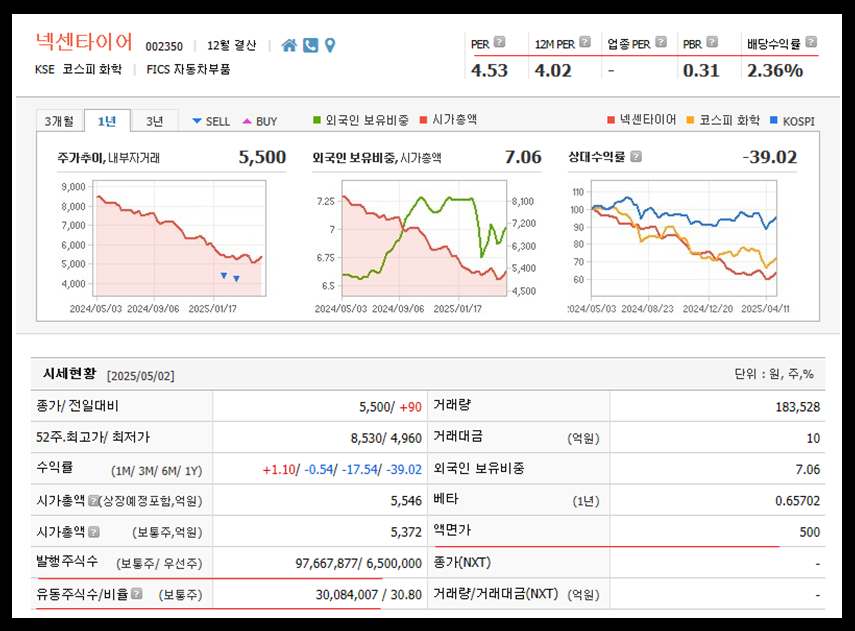Click the red 시가총액 legend swatch
This screenshot has height=631, width=855.
click(x=423, y=120)
